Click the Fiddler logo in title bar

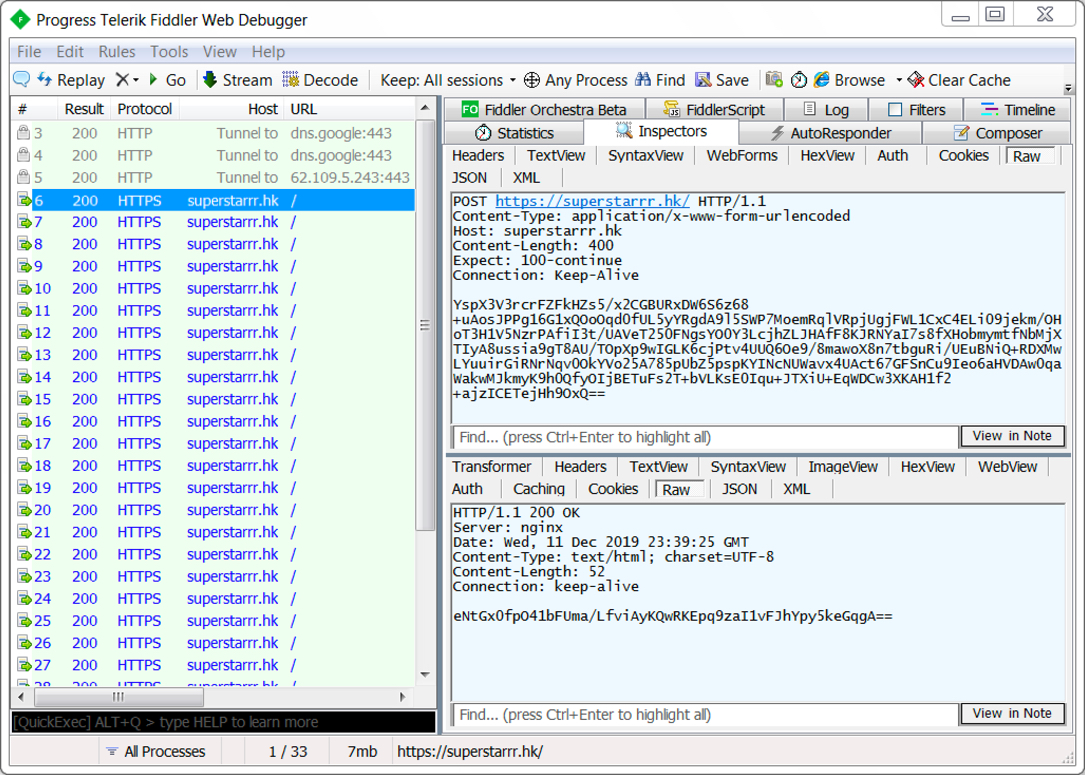coord(21,19)
